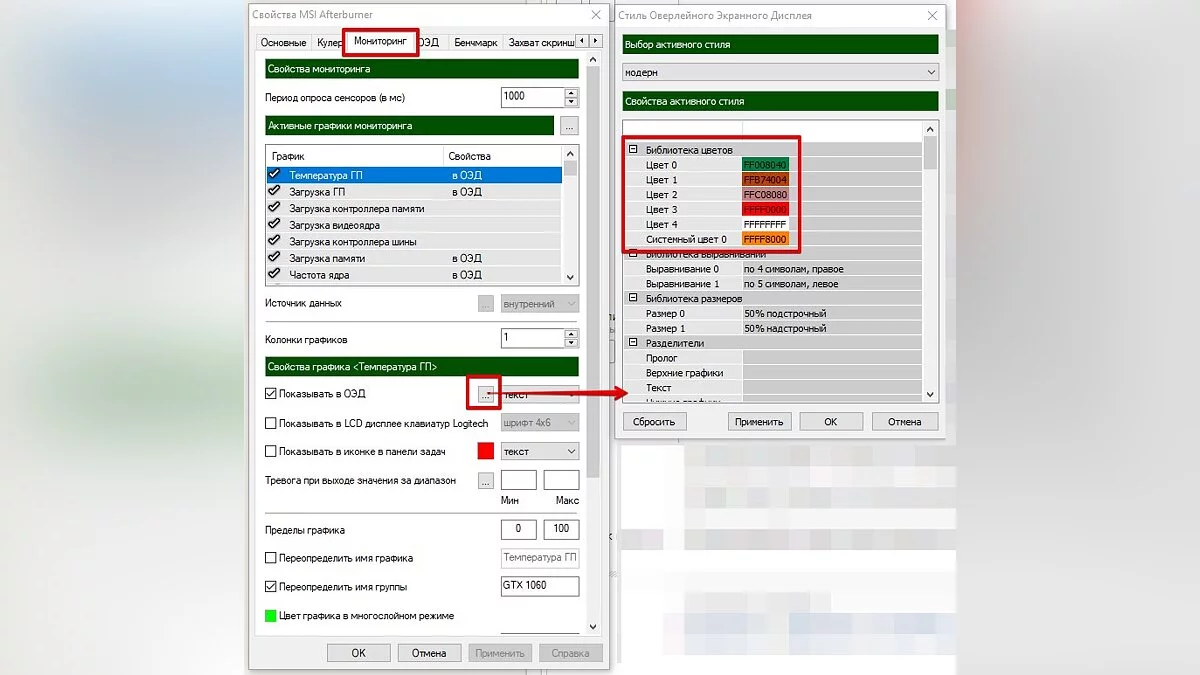Select Цвет 0 value FF008040
The height and width of the screenshot is (675, 1200).
pyautogui.click(x=765, y=165)
